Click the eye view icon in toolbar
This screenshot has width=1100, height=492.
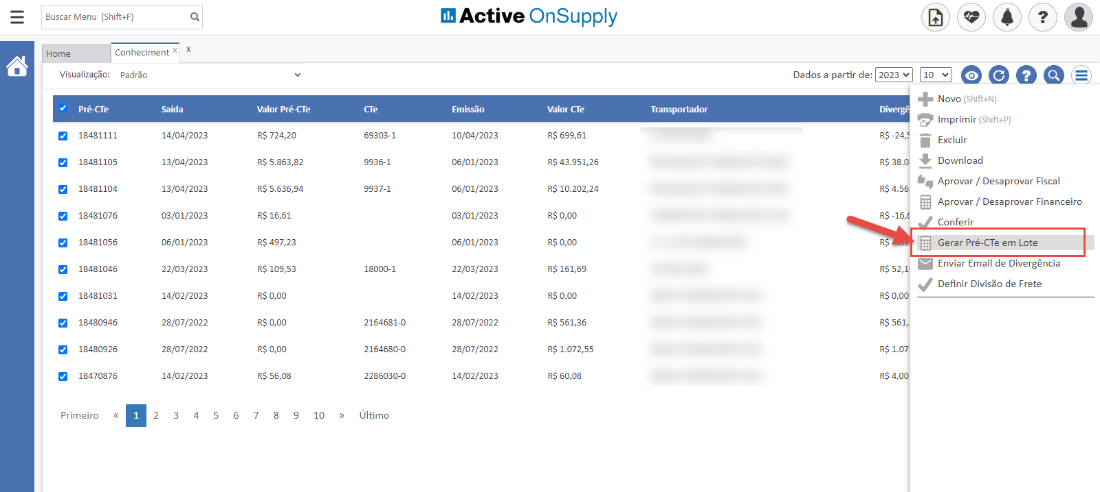click(971, 75)
